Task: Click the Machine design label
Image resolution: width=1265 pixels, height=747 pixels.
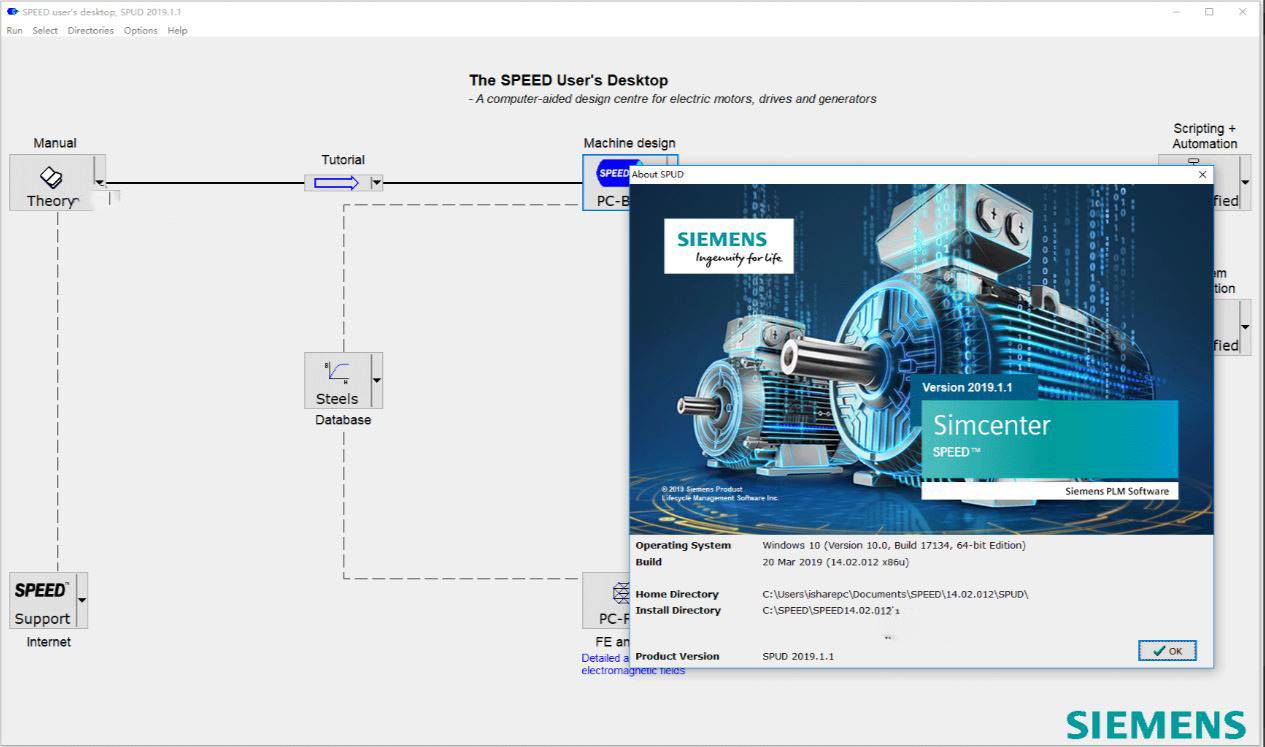Action: pyautogui.click(x=629, y=143)
